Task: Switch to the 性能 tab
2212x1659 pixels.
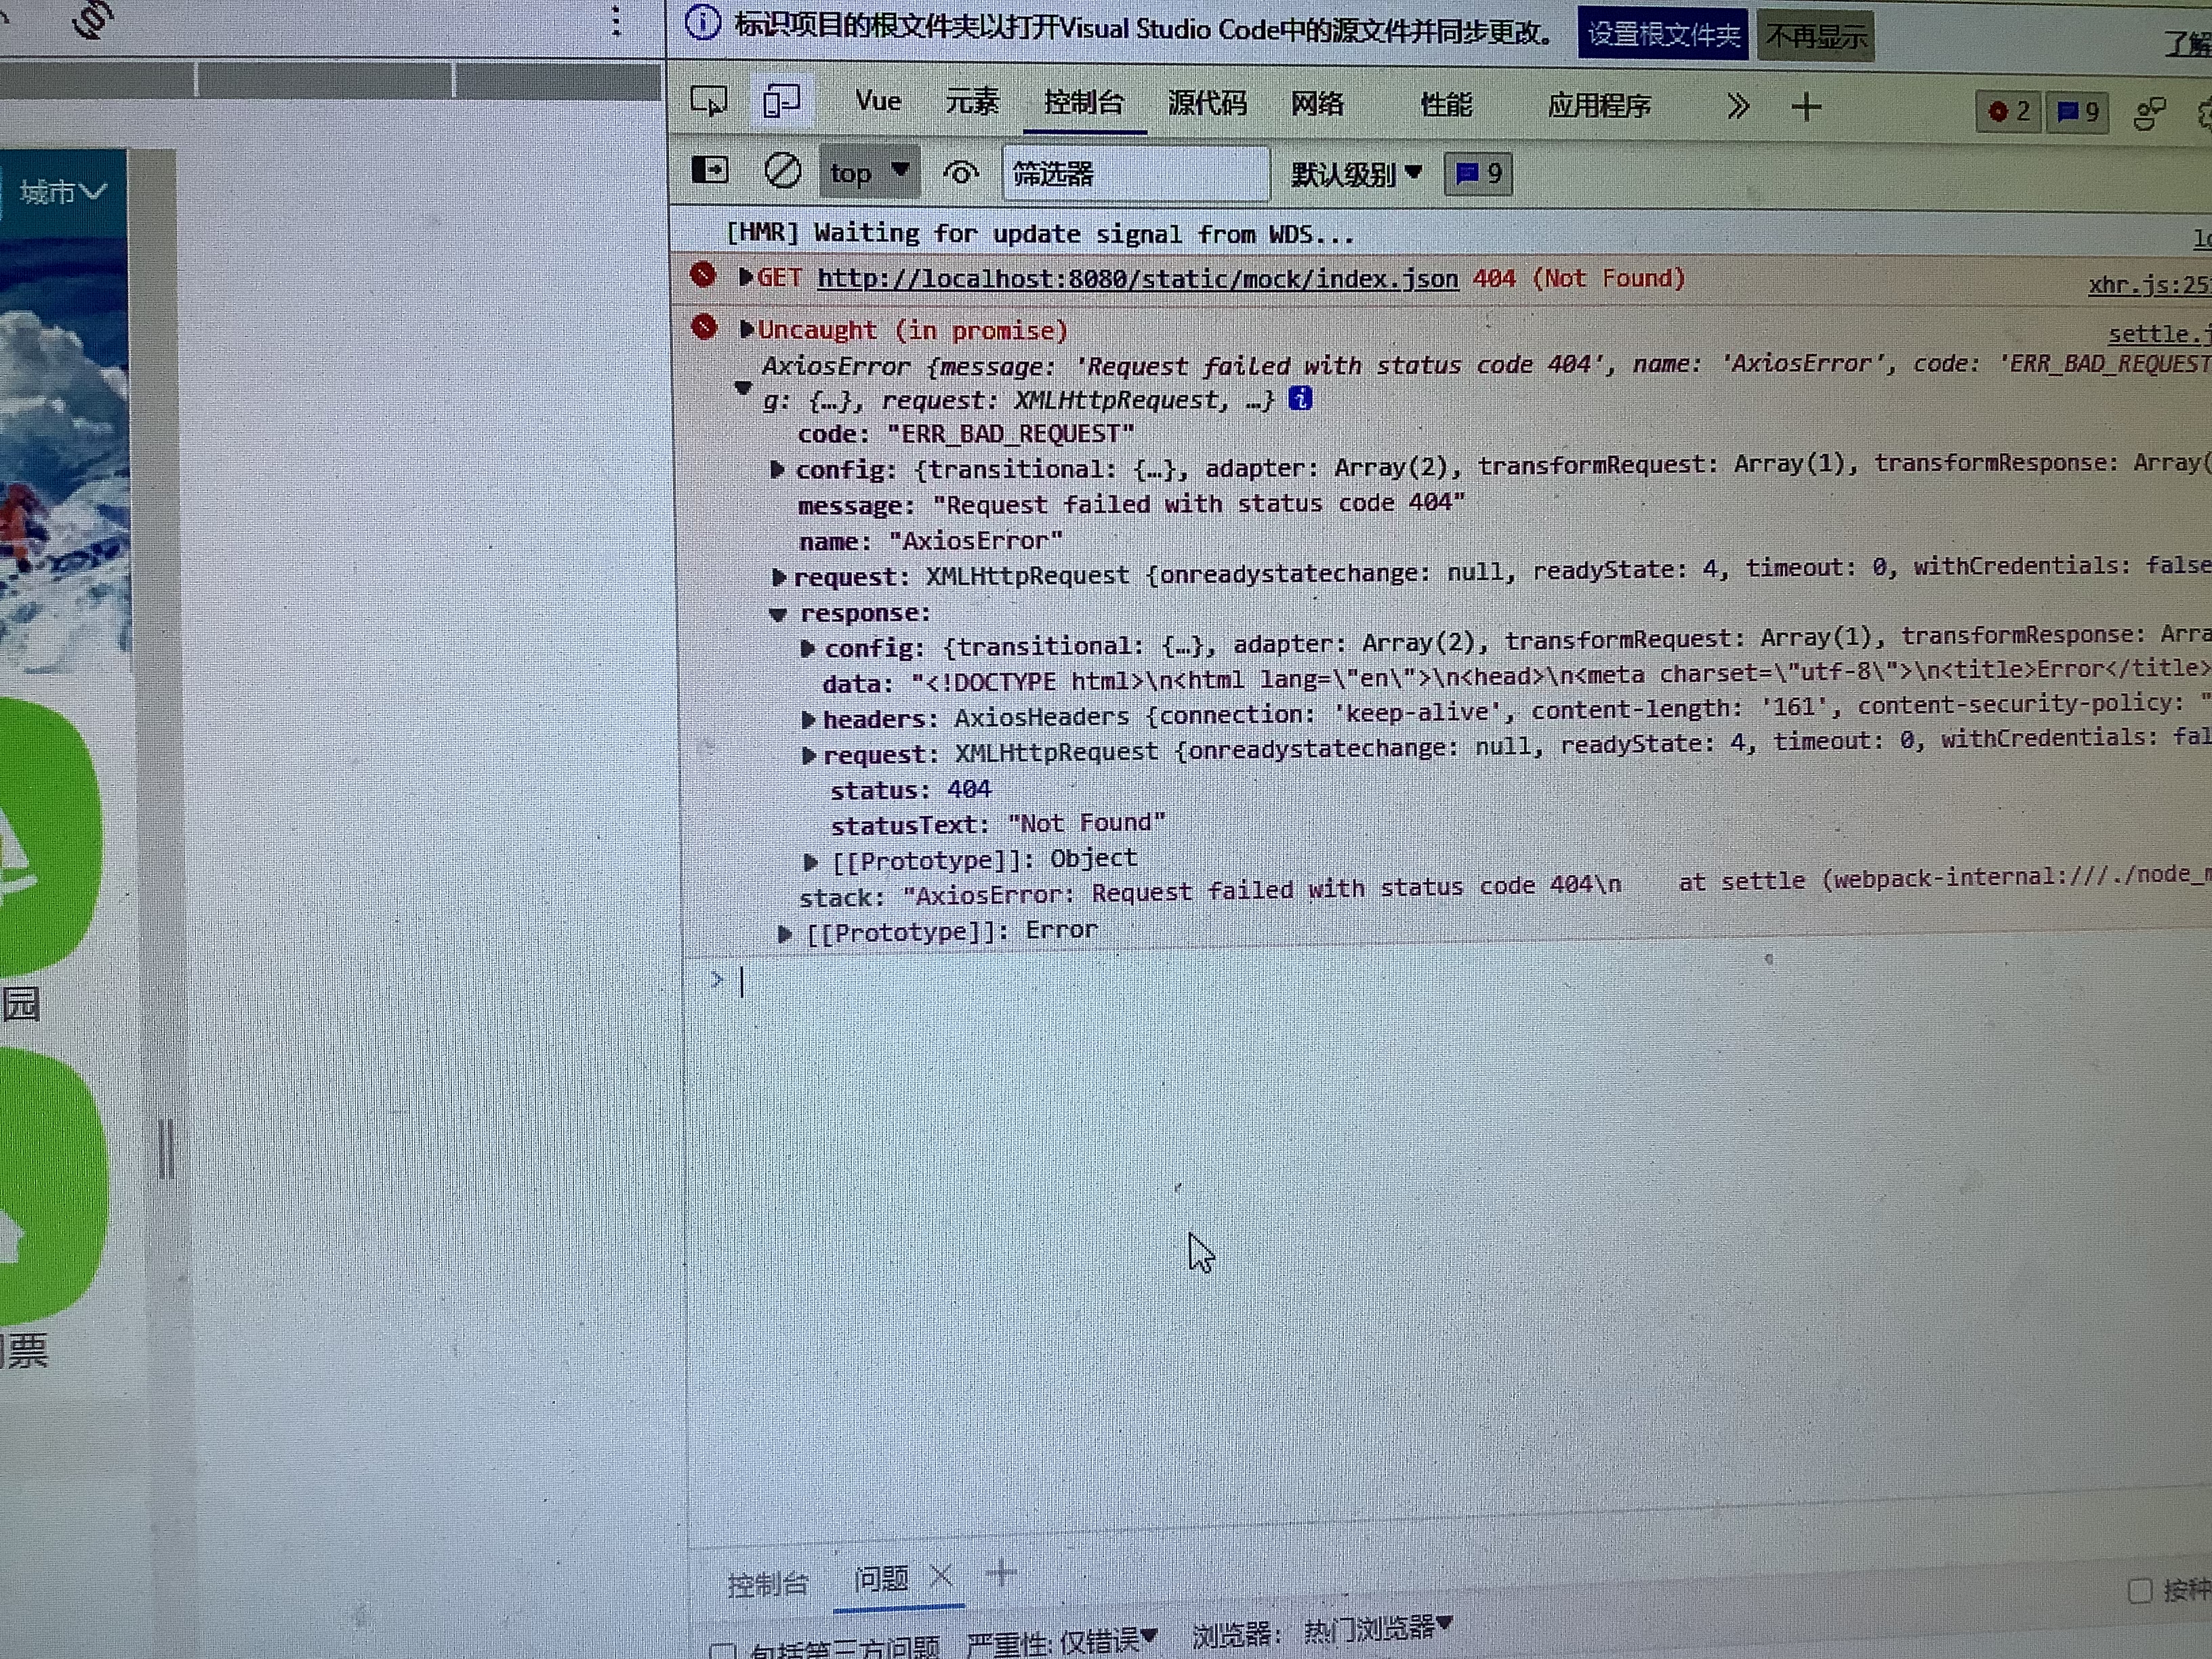Action: (1446, 105)
